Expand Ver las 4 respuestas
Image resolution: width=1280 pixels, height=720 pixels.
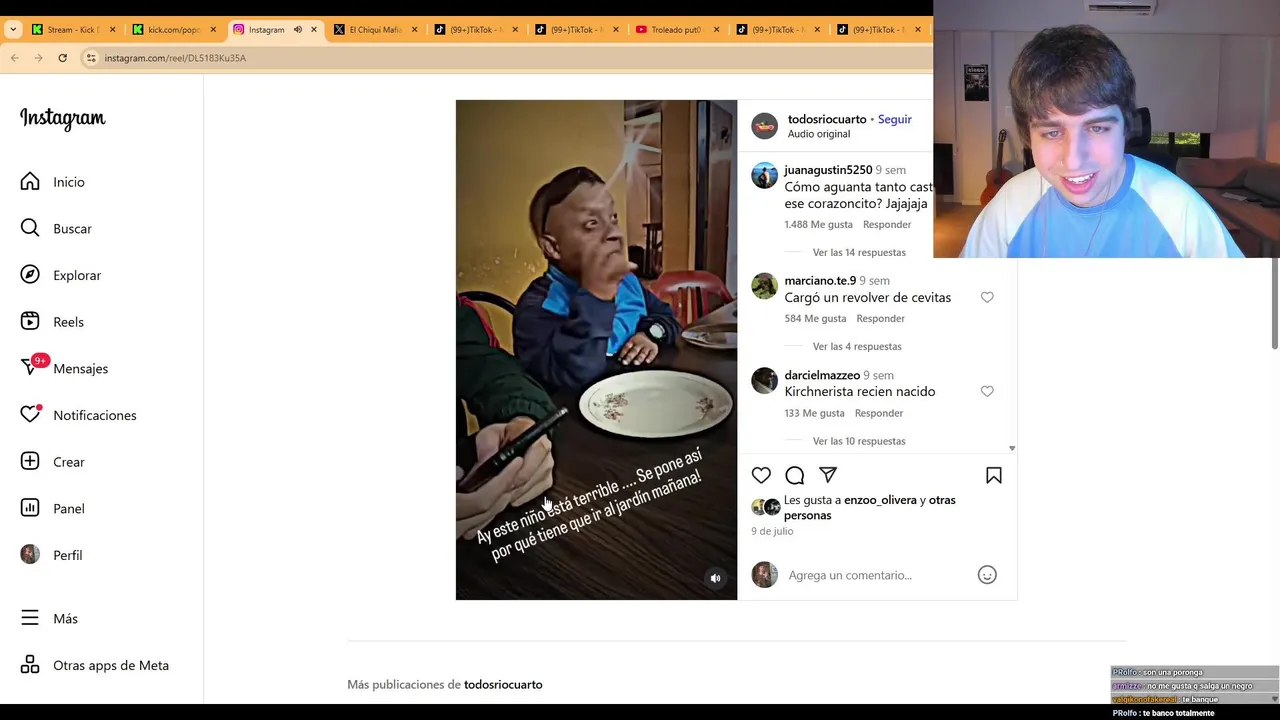coord(857,346)
